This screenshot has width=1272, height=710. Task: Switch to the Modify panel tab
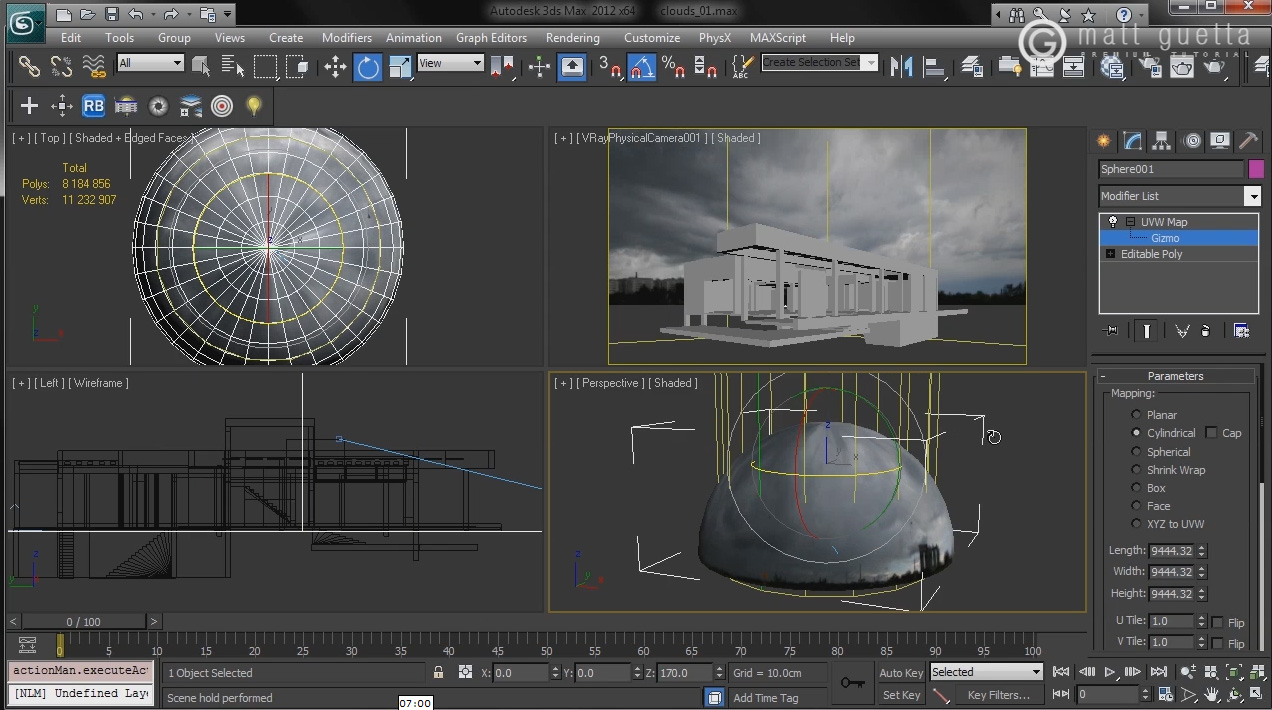(1132, 141)
